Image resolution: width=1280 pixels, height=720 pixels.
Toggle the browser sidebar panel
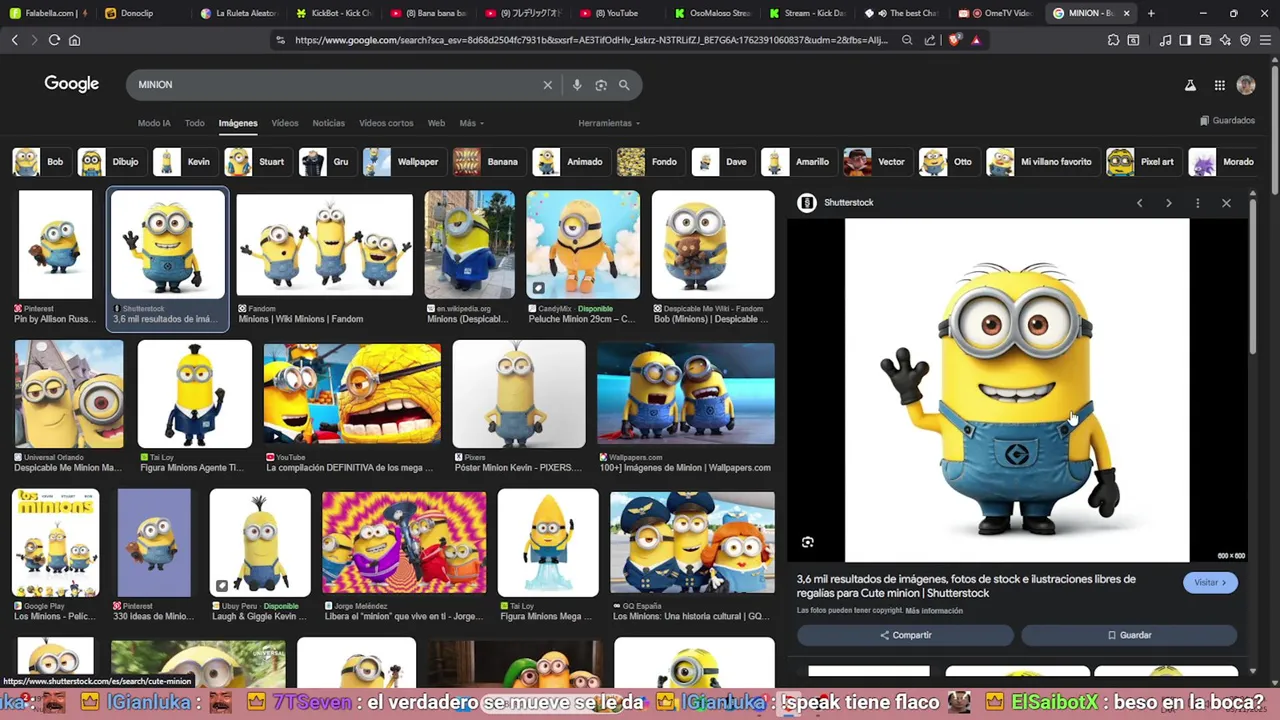[x=1185, y=40]
